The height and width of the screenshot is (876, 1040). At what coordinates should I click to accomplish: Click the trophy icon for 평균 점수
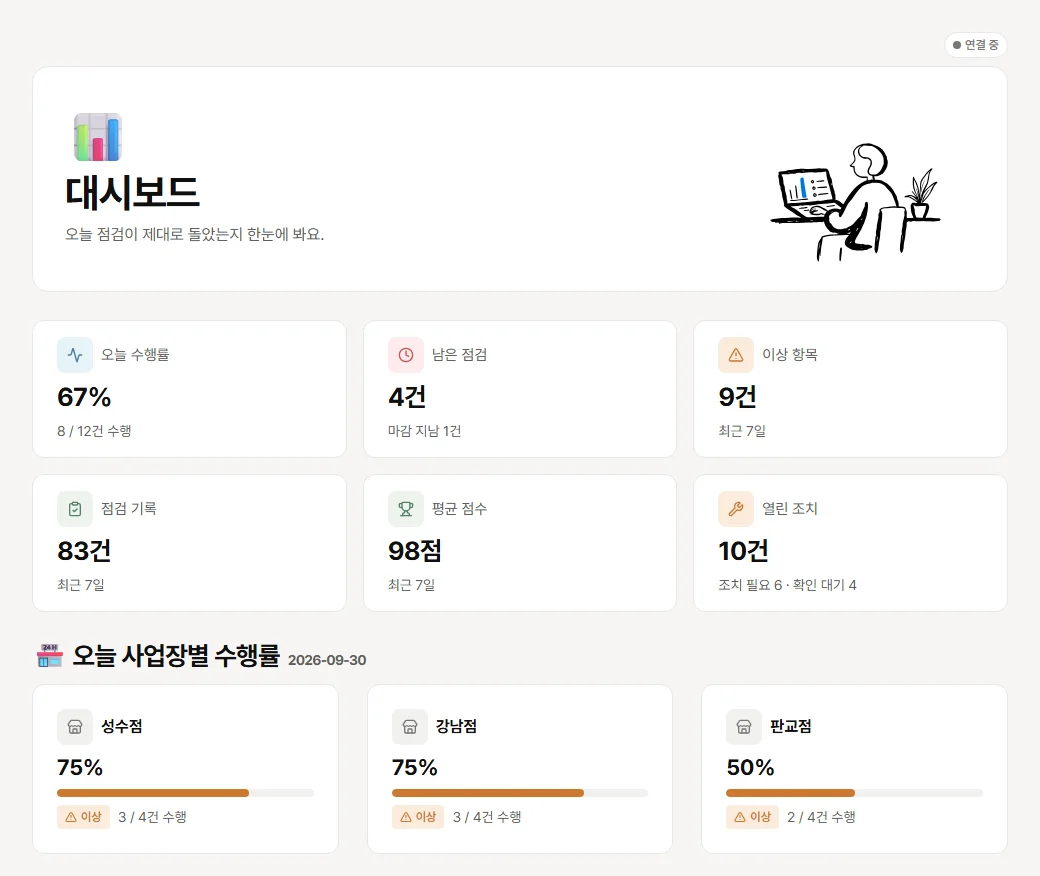(x=406, y=509)
